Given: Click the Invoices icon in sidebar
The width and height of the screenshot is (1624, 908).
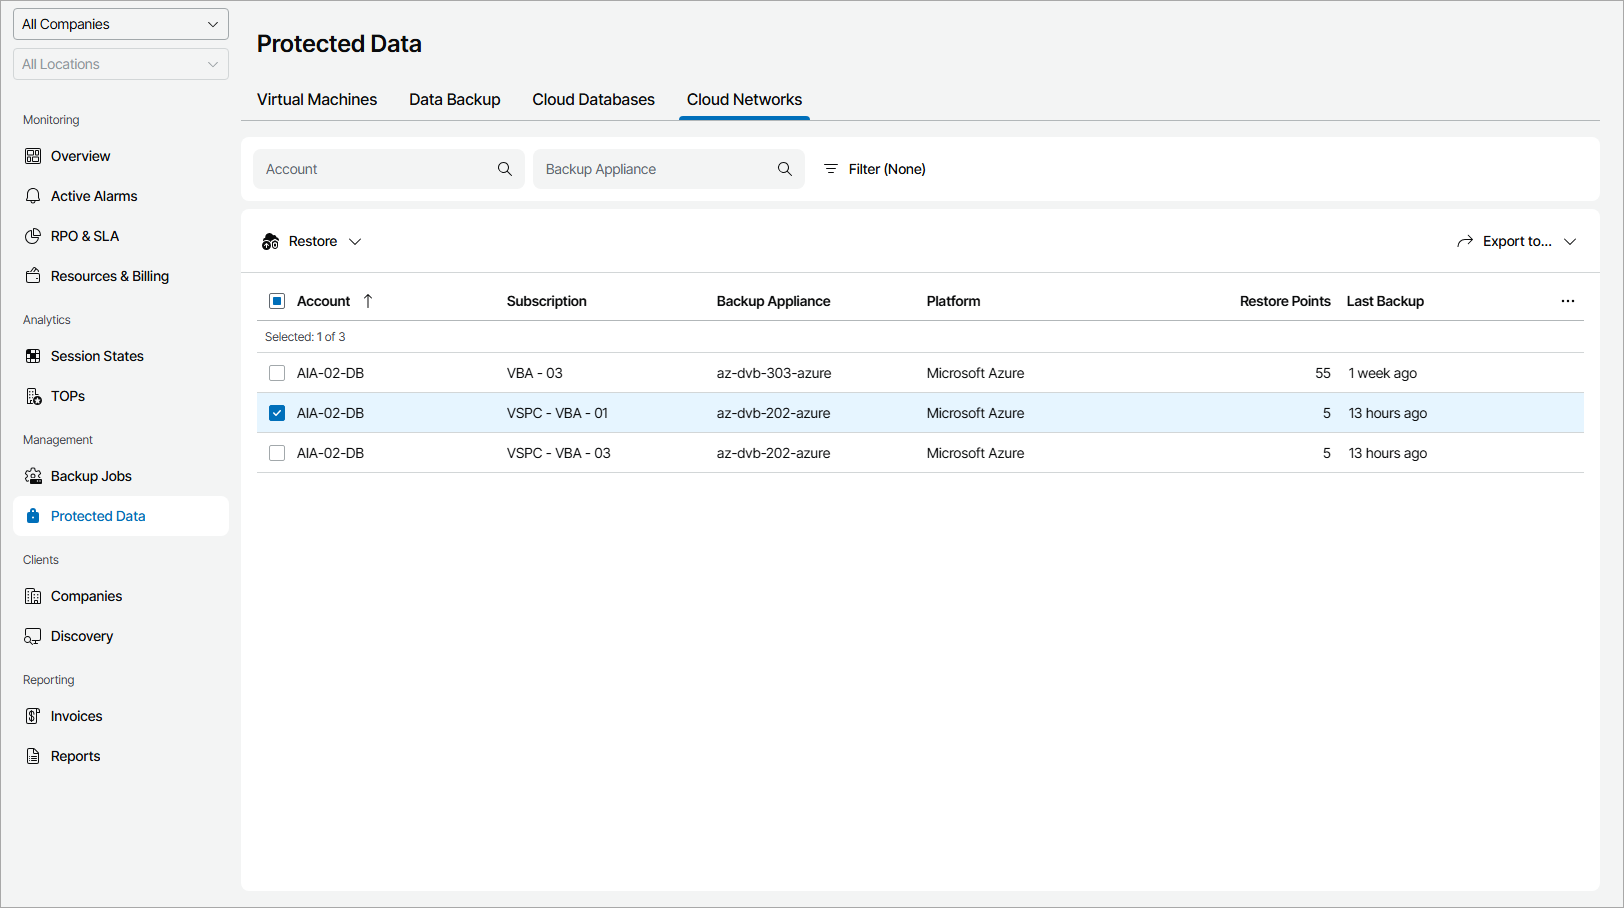Looking at the screenshot, I should pos(33,716).
